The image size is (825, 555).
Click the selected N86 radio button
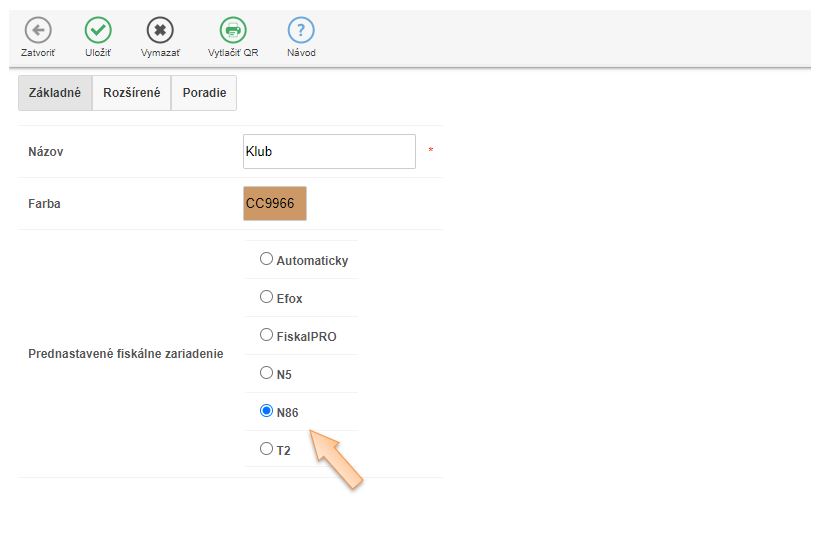pos(266,411)
